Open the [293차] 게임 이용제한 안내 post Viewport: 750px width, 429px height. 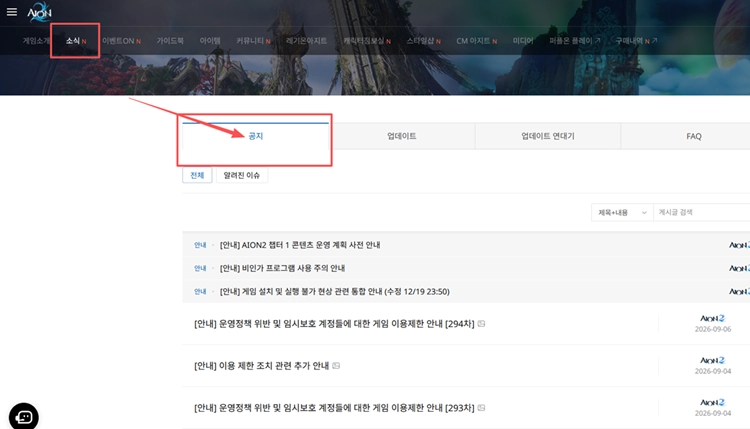(x=334, y=408)
